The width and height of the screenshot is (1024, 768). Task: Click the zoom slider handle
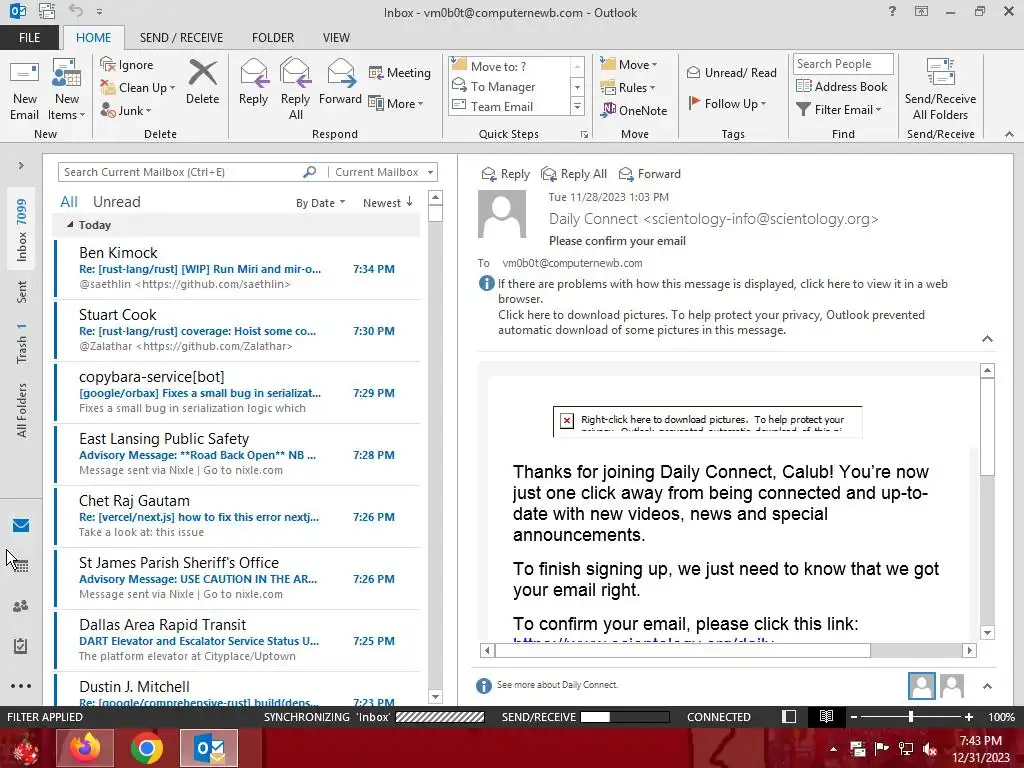[x=911, y=716]
